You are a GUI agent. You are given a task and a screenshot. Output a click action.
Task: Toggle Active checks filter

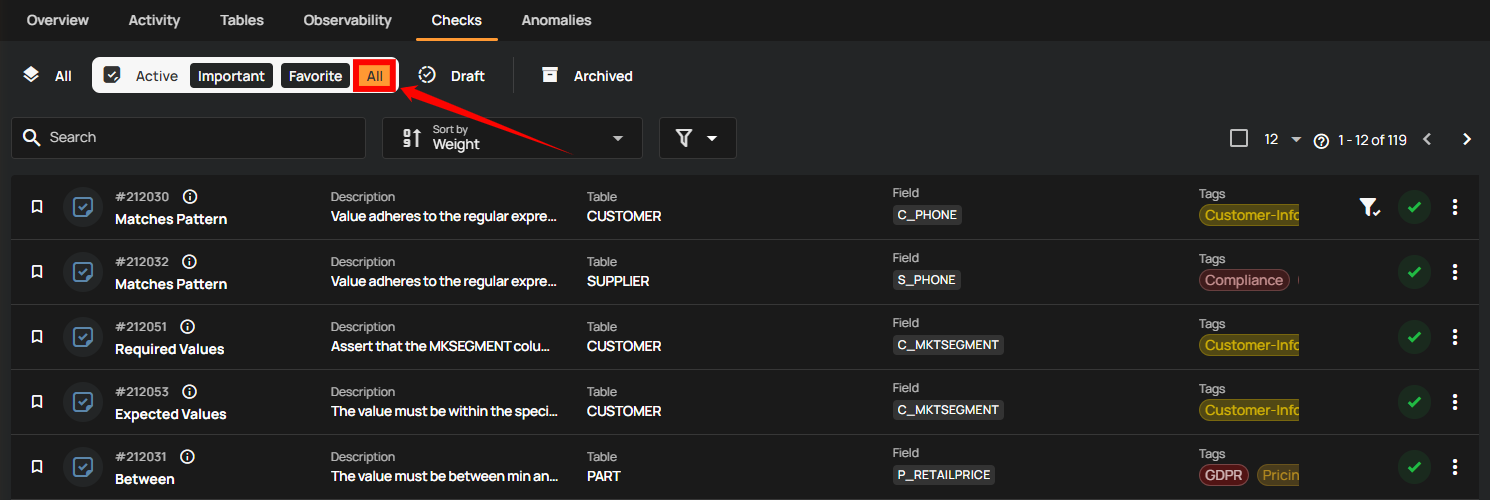point(141,76)
